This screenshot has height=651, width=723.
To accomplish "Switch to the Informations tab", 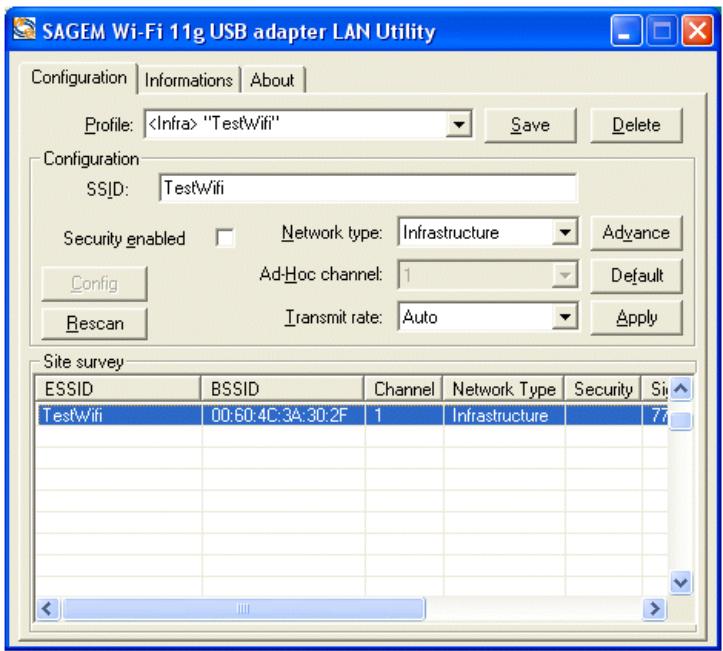I will [x=189, y=80].
